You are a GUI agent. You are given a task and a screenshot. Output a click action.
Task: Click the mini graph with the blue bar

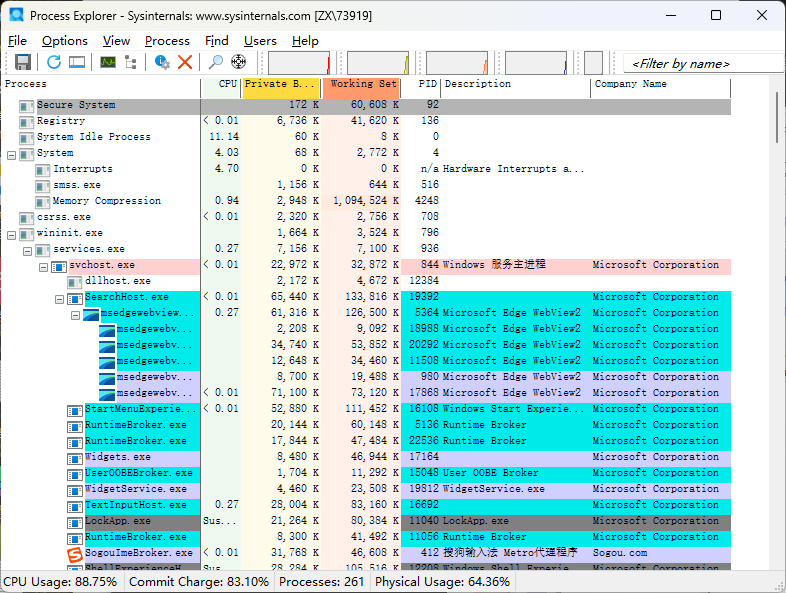(x=536, y=63)
